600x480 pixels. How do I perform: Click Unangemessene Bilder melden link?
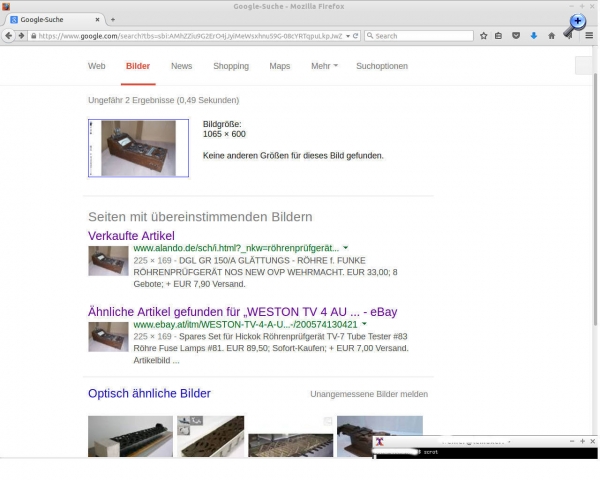(x=369, y=394)
